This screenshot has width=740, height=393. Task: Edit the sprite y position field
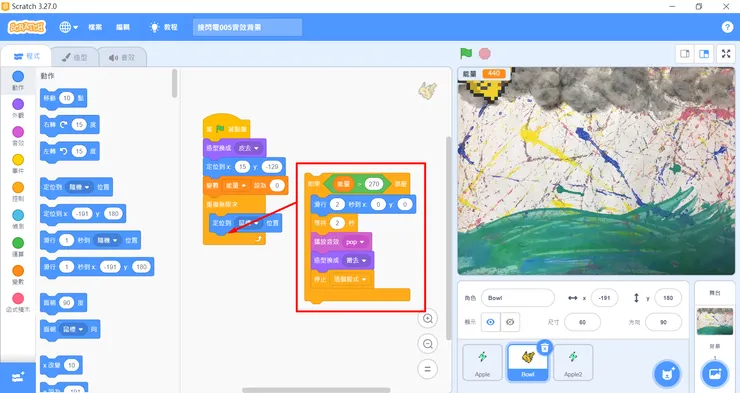tap(668, 298)
